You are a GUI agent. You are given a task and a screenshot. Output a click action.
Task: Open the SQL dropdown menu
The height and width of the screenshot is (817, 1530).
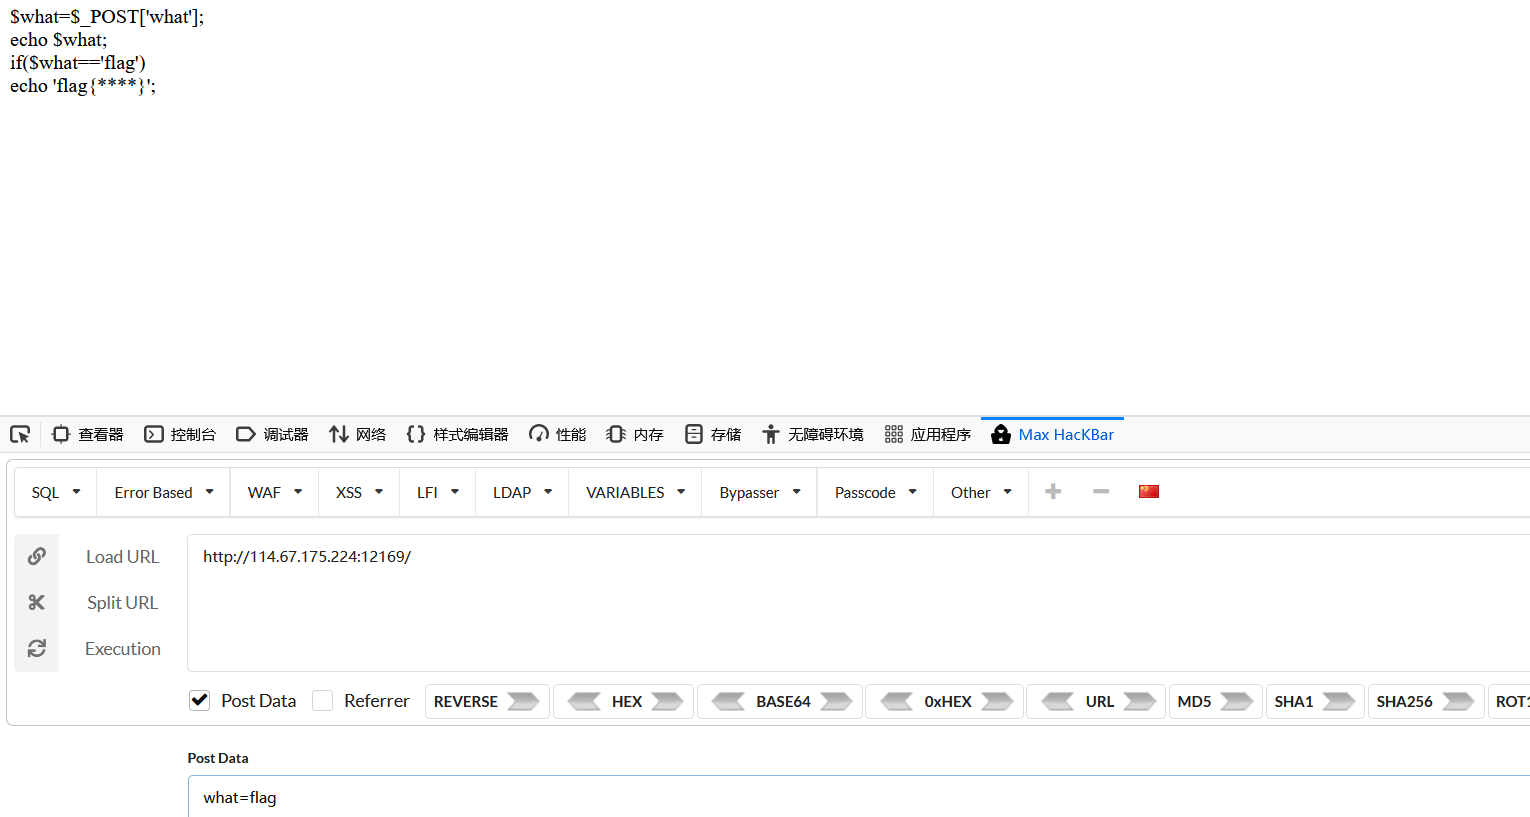coord(56,492)
